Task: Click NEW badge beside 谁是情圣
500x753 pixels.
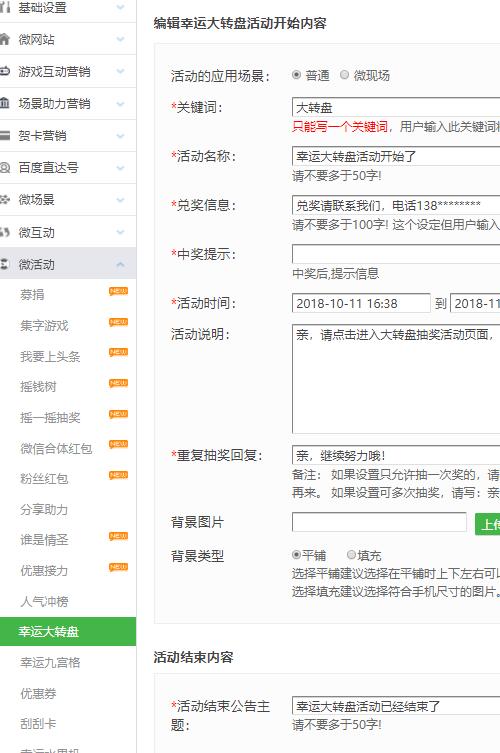Action: tap(118, 536)
